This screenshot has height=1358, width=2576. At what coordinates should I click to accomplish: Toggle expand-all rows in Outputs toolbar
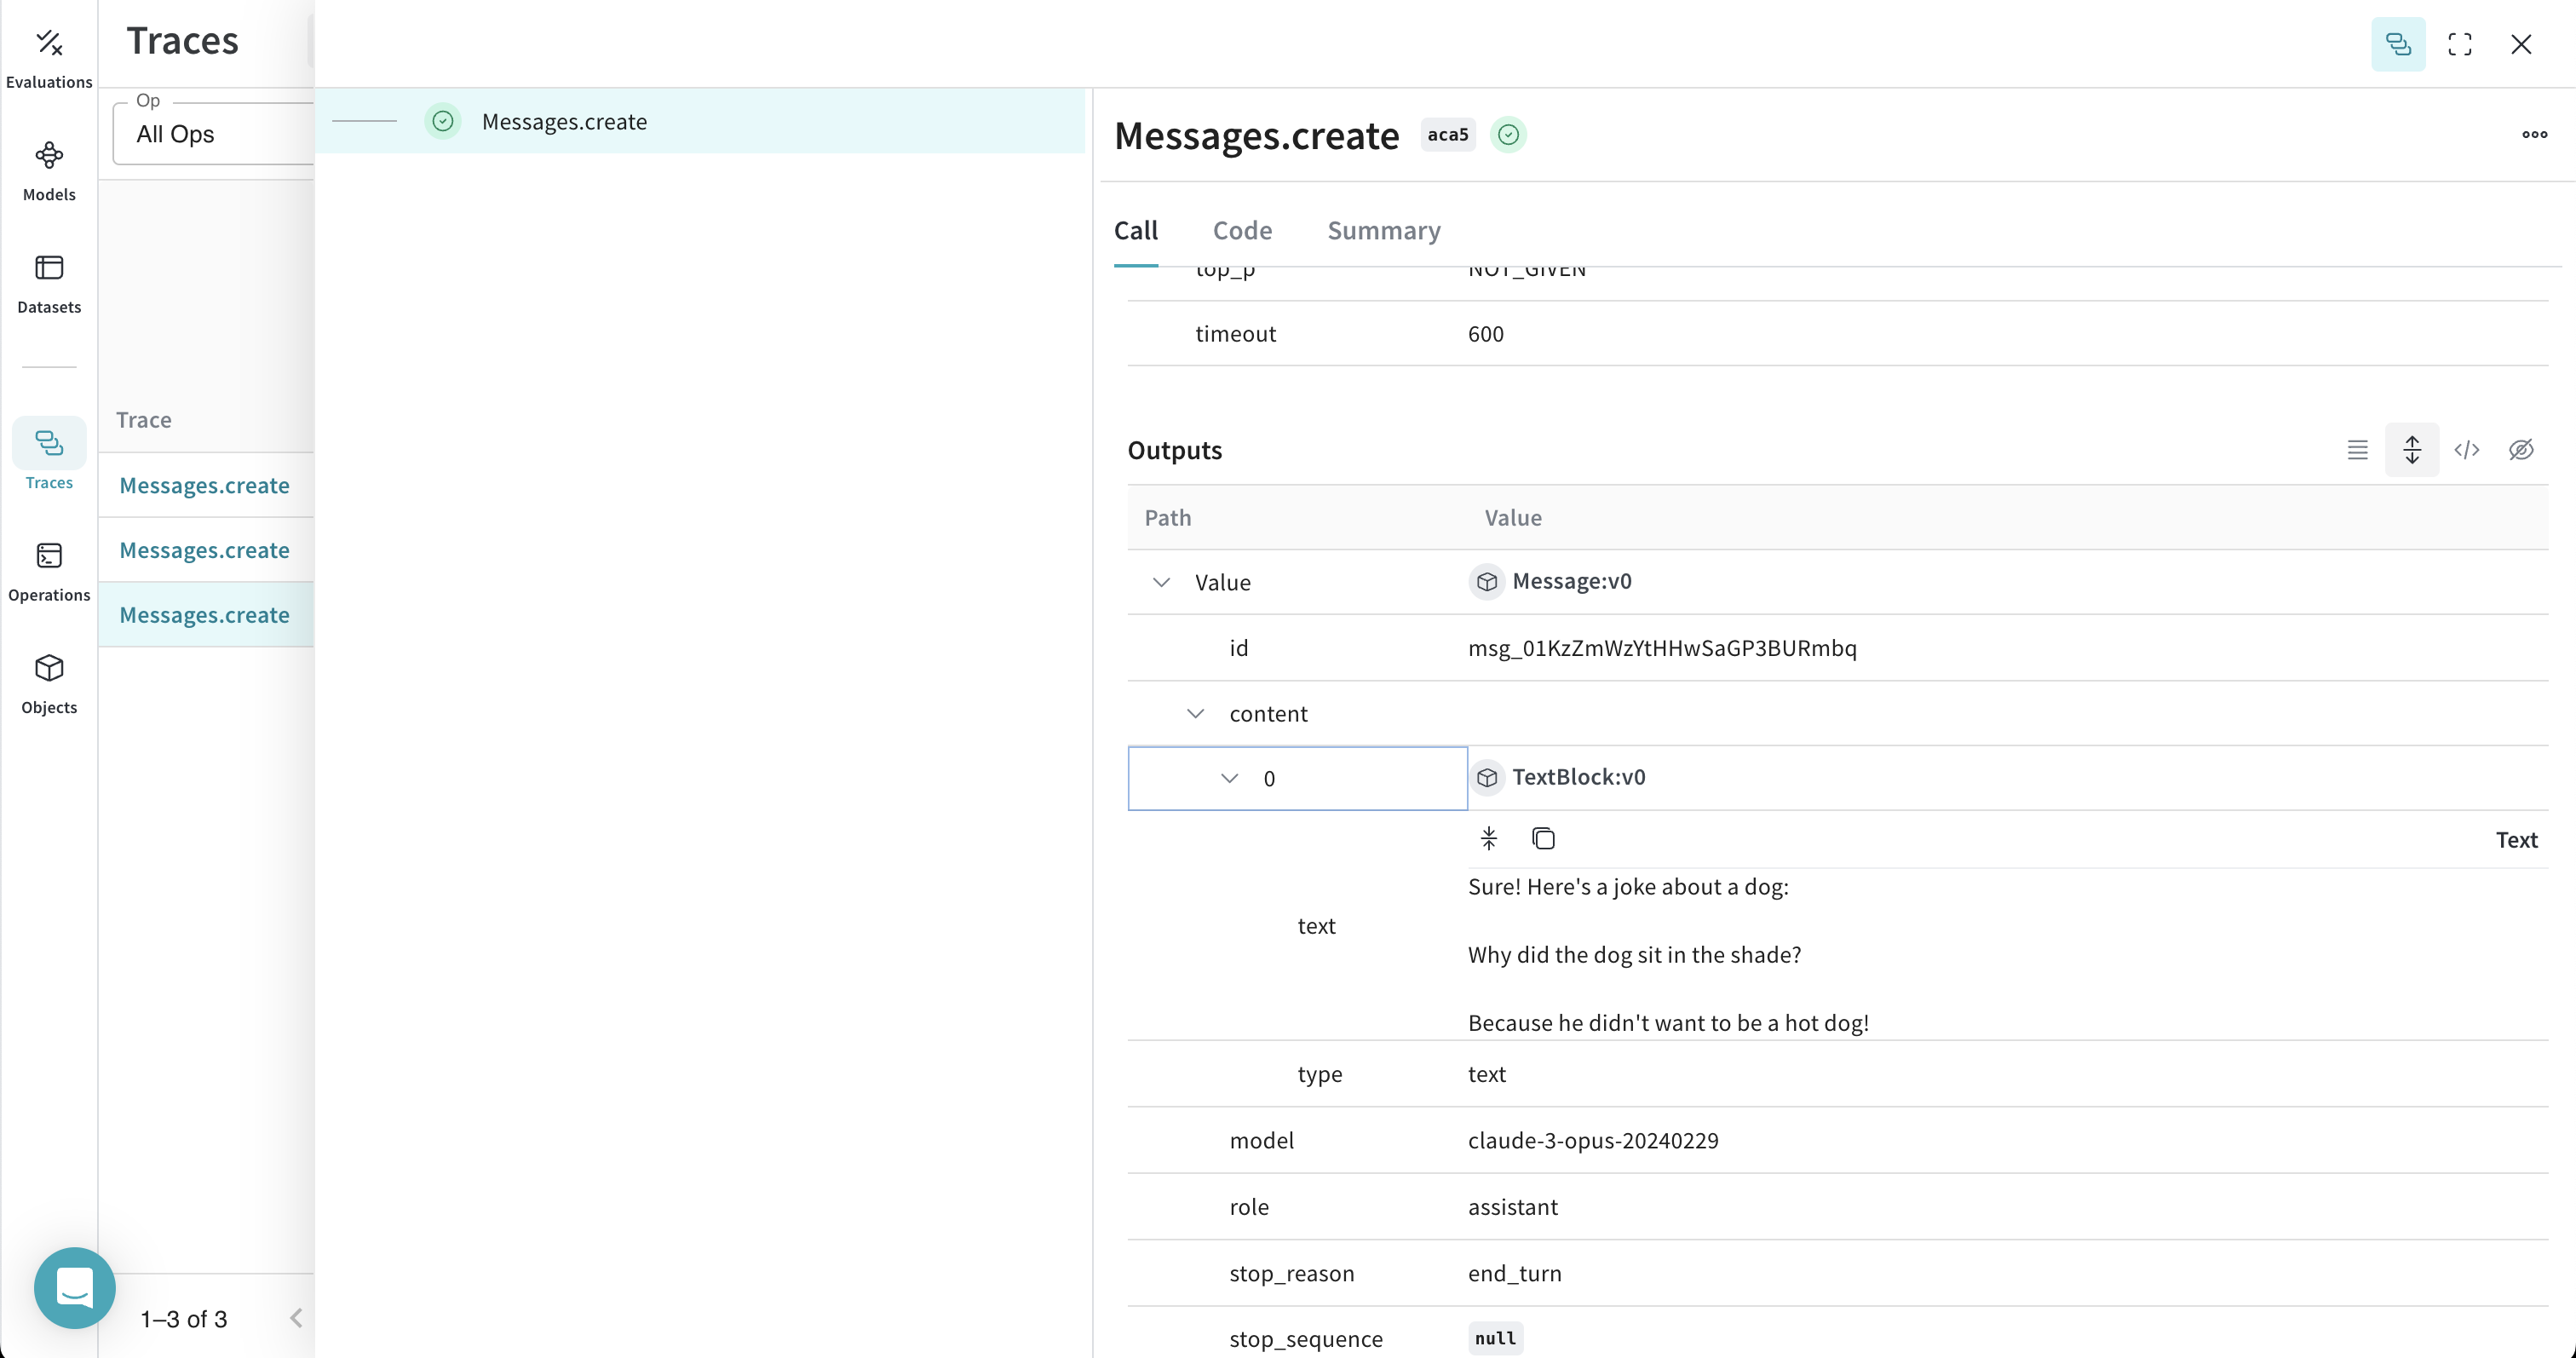tap(2411, 450)
